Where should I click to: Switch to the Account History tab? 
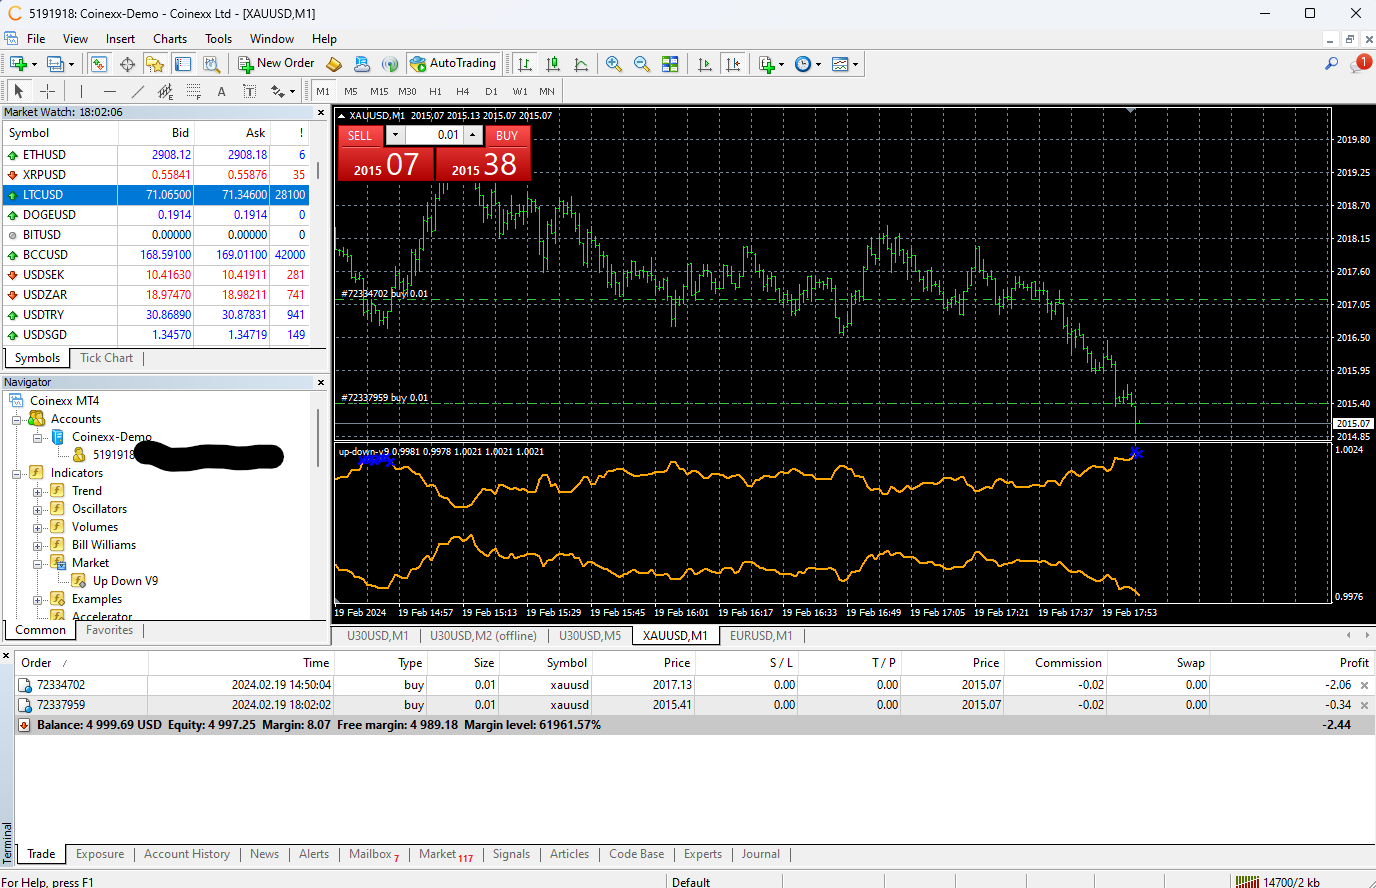[186, 854]
